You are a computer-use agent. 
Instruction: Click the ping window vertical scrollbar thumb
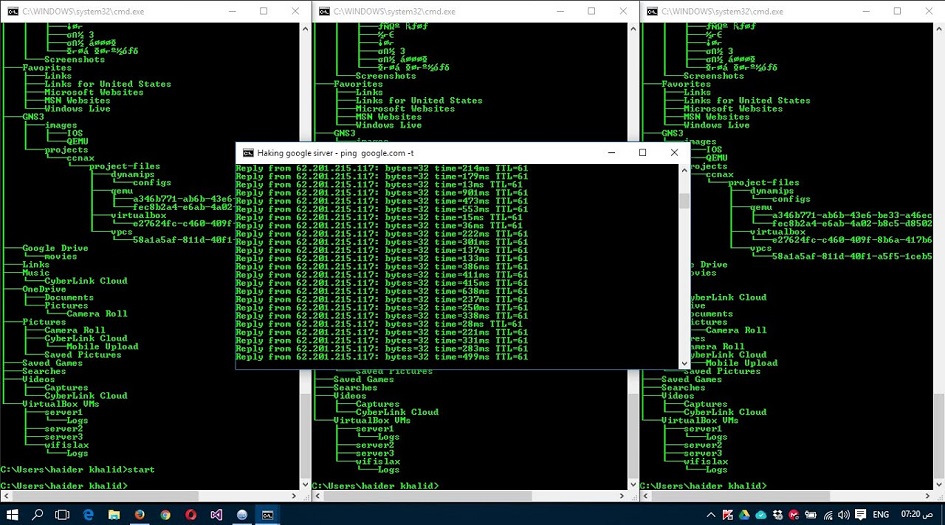click(x=685, y=200)
